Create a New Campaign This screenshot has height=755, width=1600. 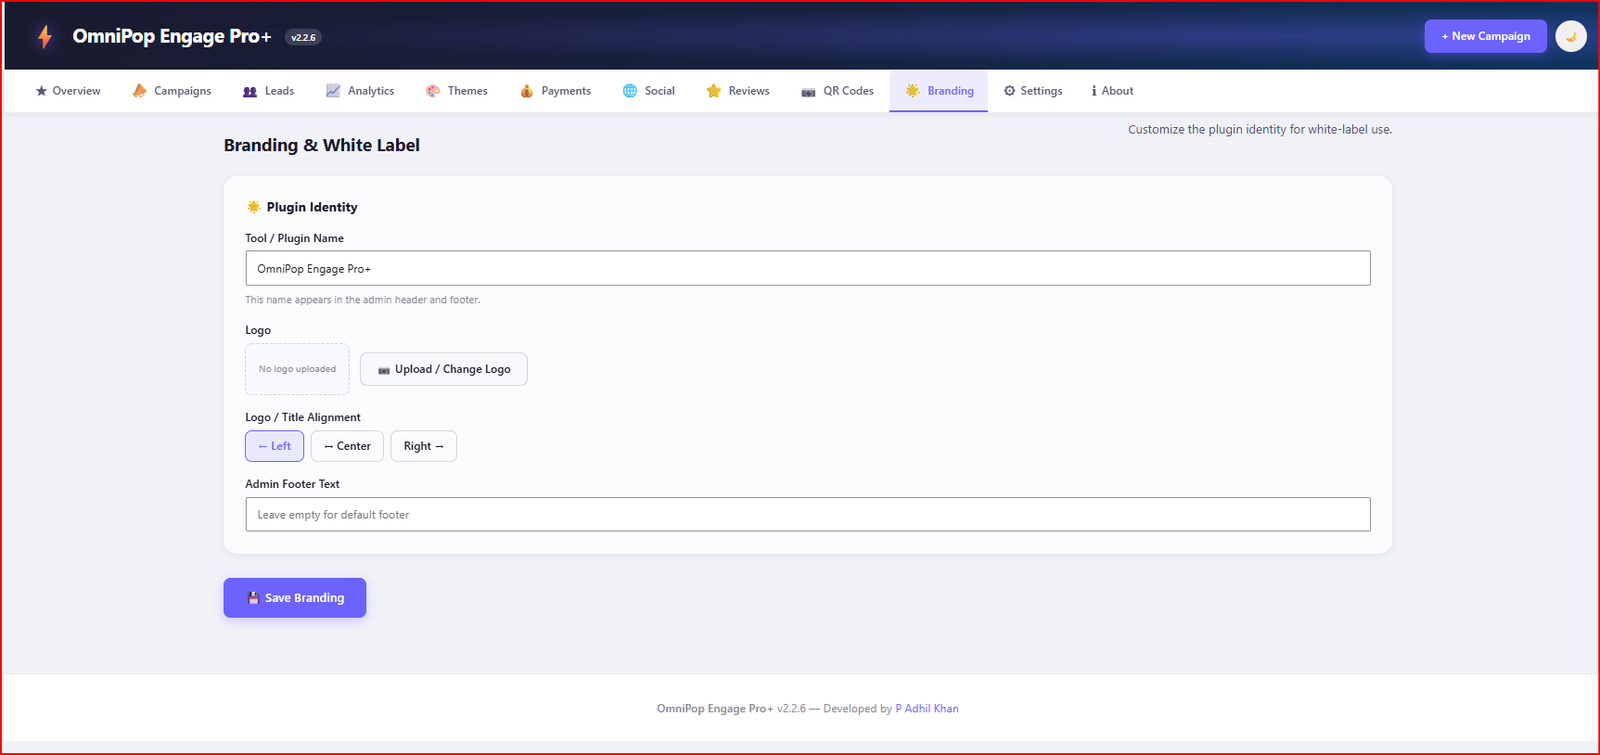1485,36
